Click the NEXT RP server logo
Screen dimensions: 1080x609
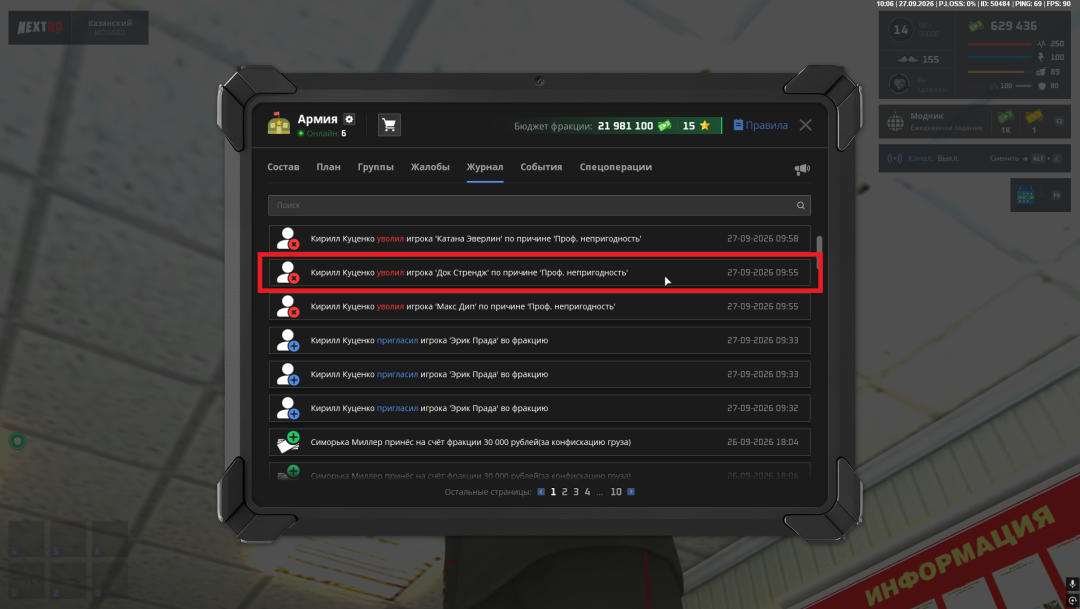[40, 28]
